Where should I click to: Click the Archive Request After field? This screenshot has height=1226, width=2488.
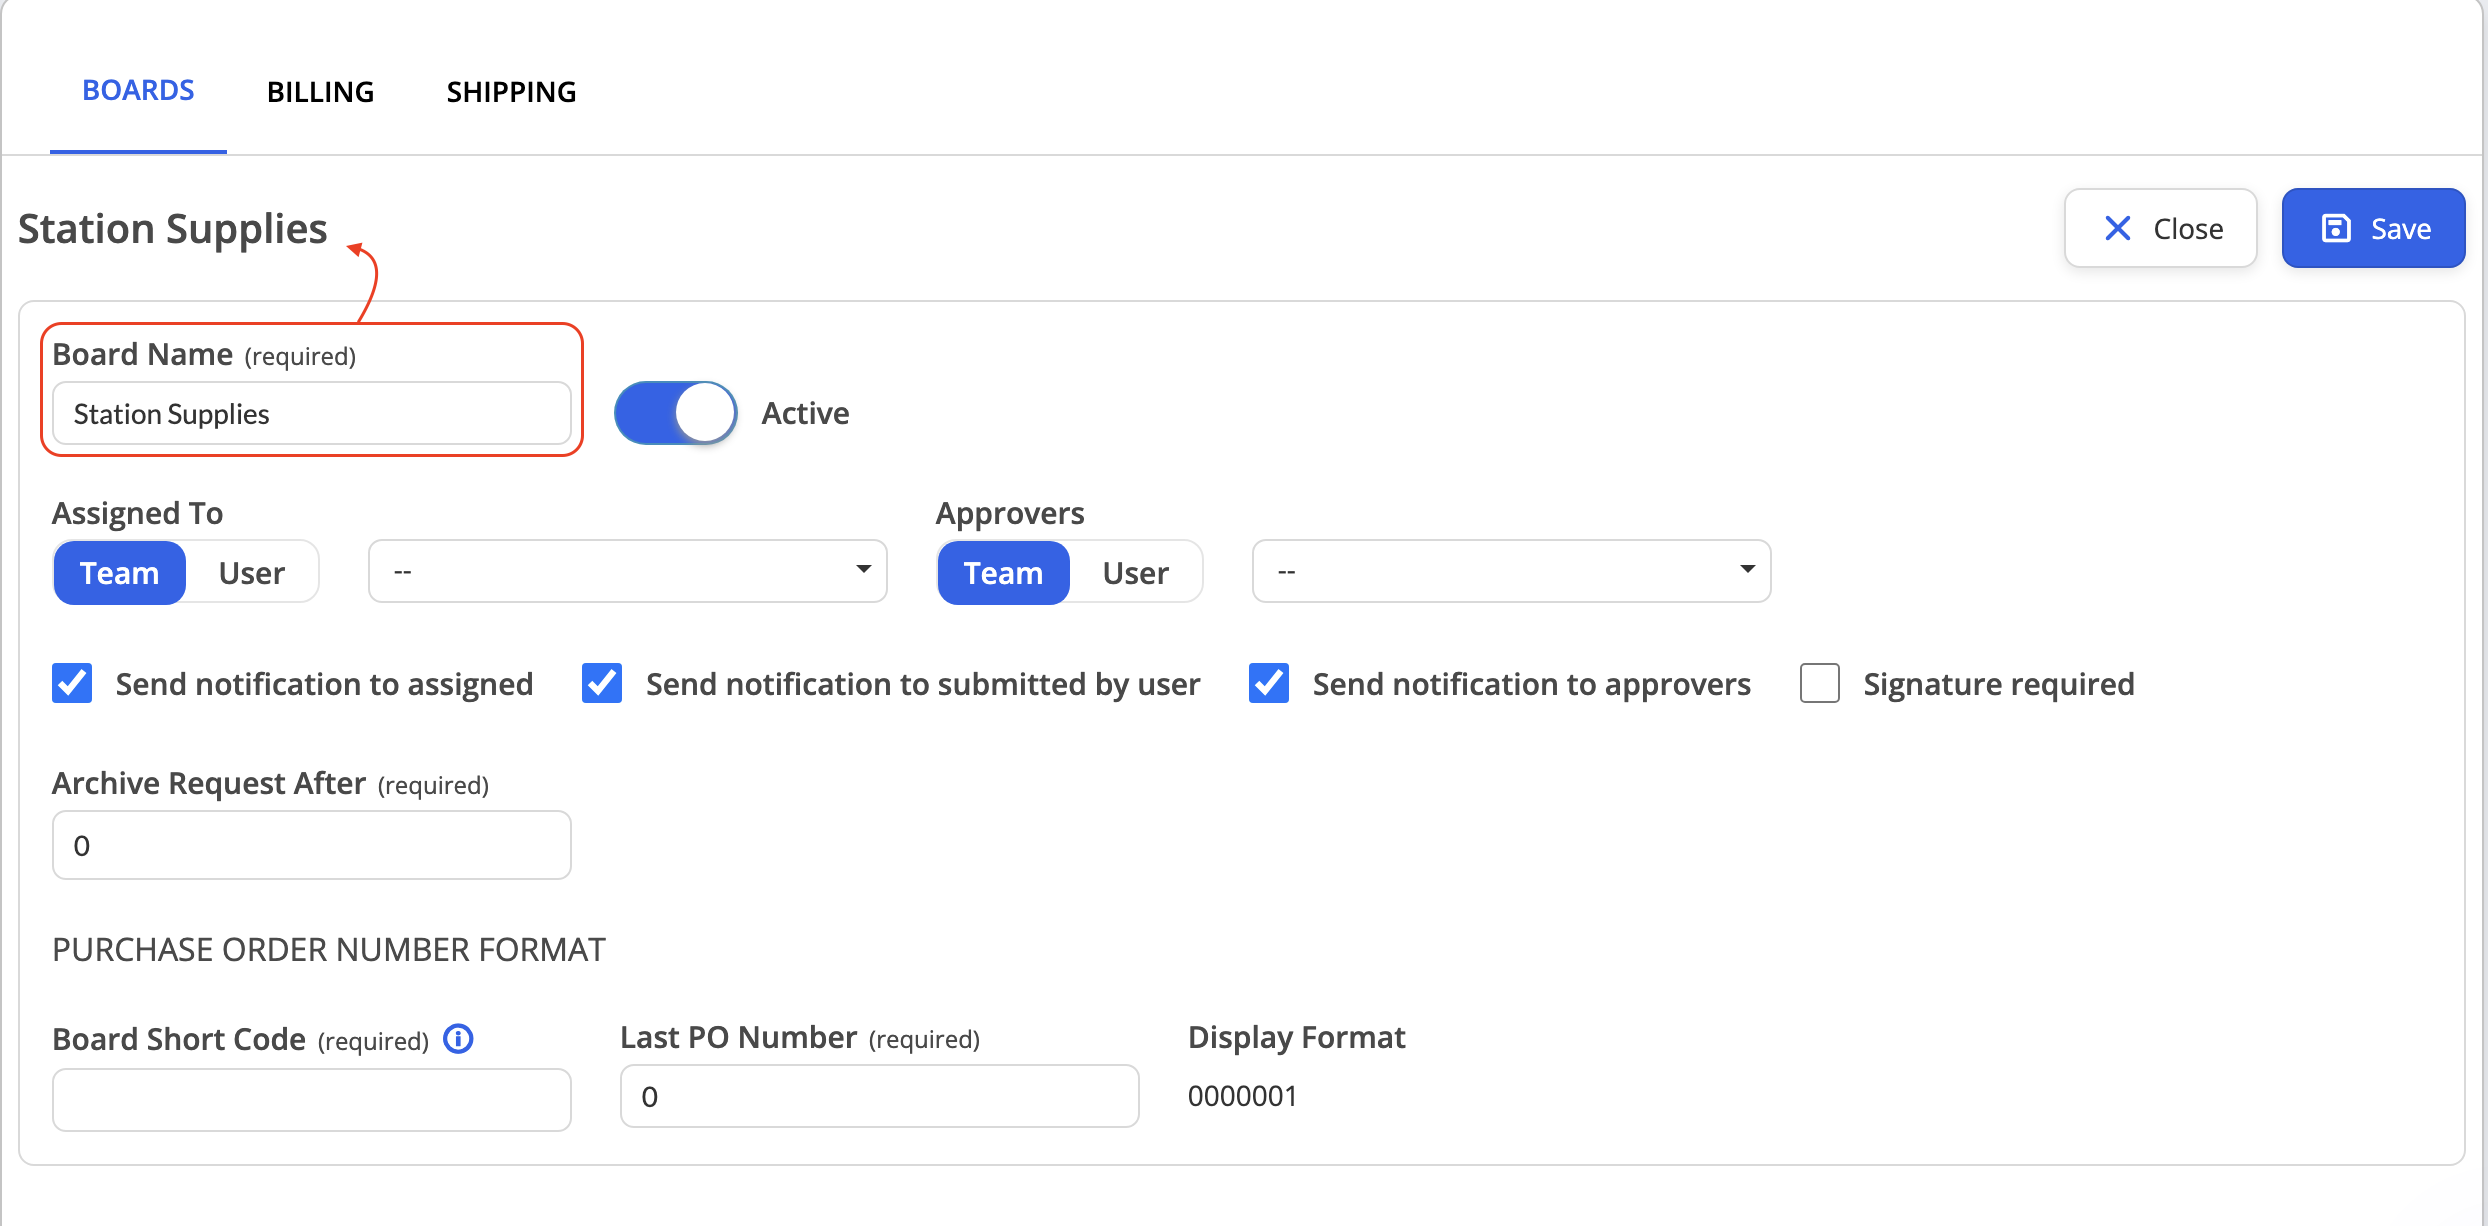pos(312,845)
